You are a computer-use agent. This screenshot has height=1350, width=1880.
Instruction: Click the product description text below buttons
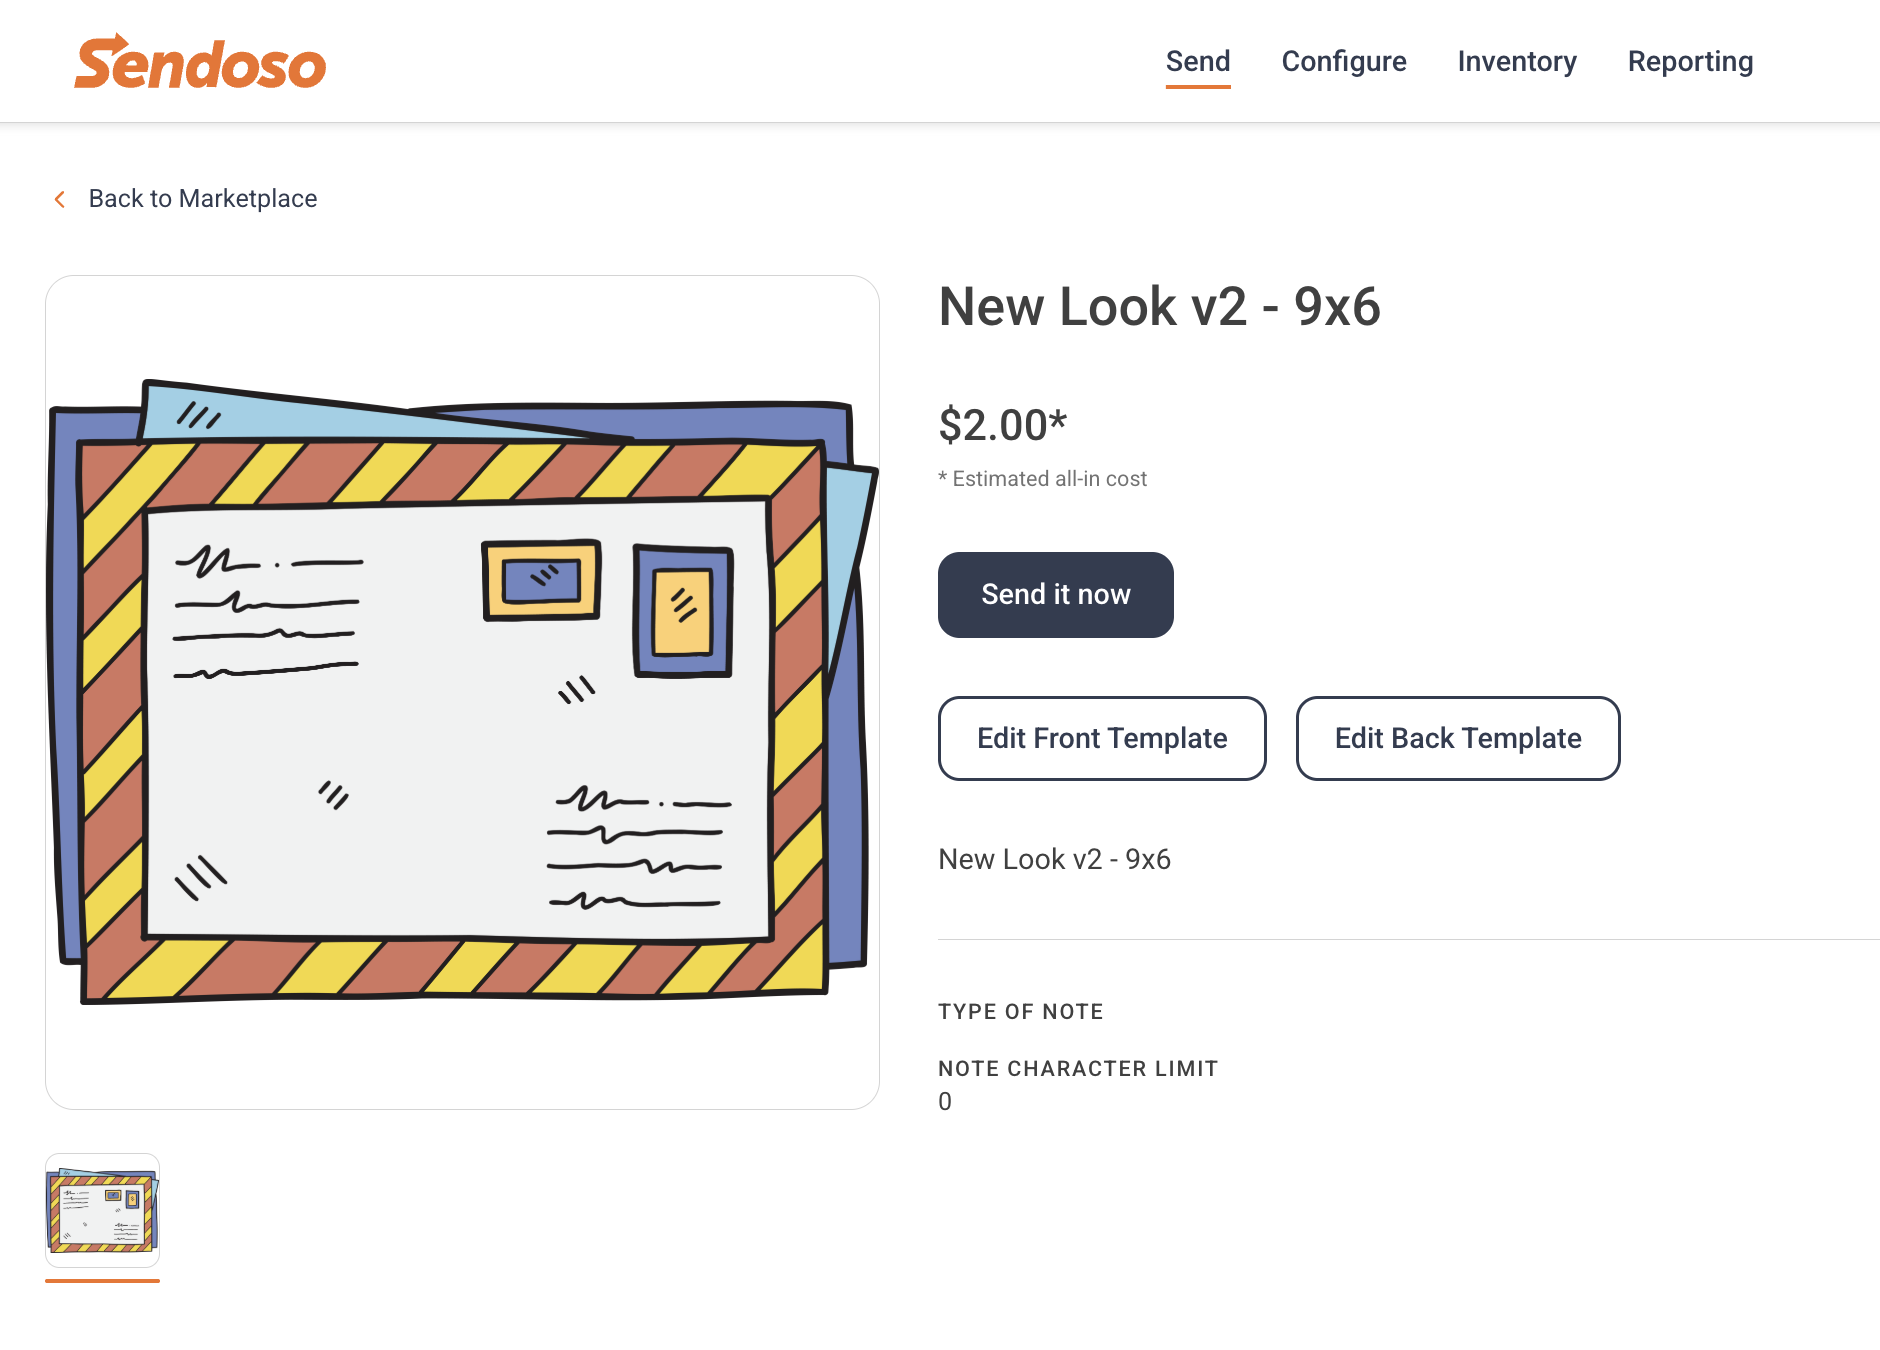pos(1054,859)
